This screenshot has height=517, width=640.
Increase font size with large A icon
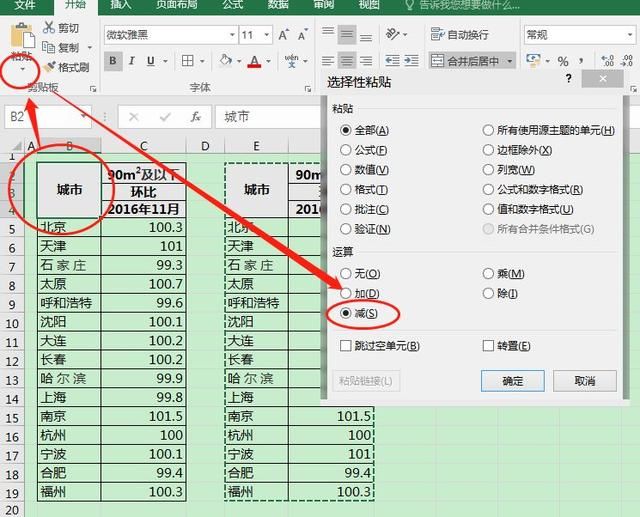click(283, 35)
